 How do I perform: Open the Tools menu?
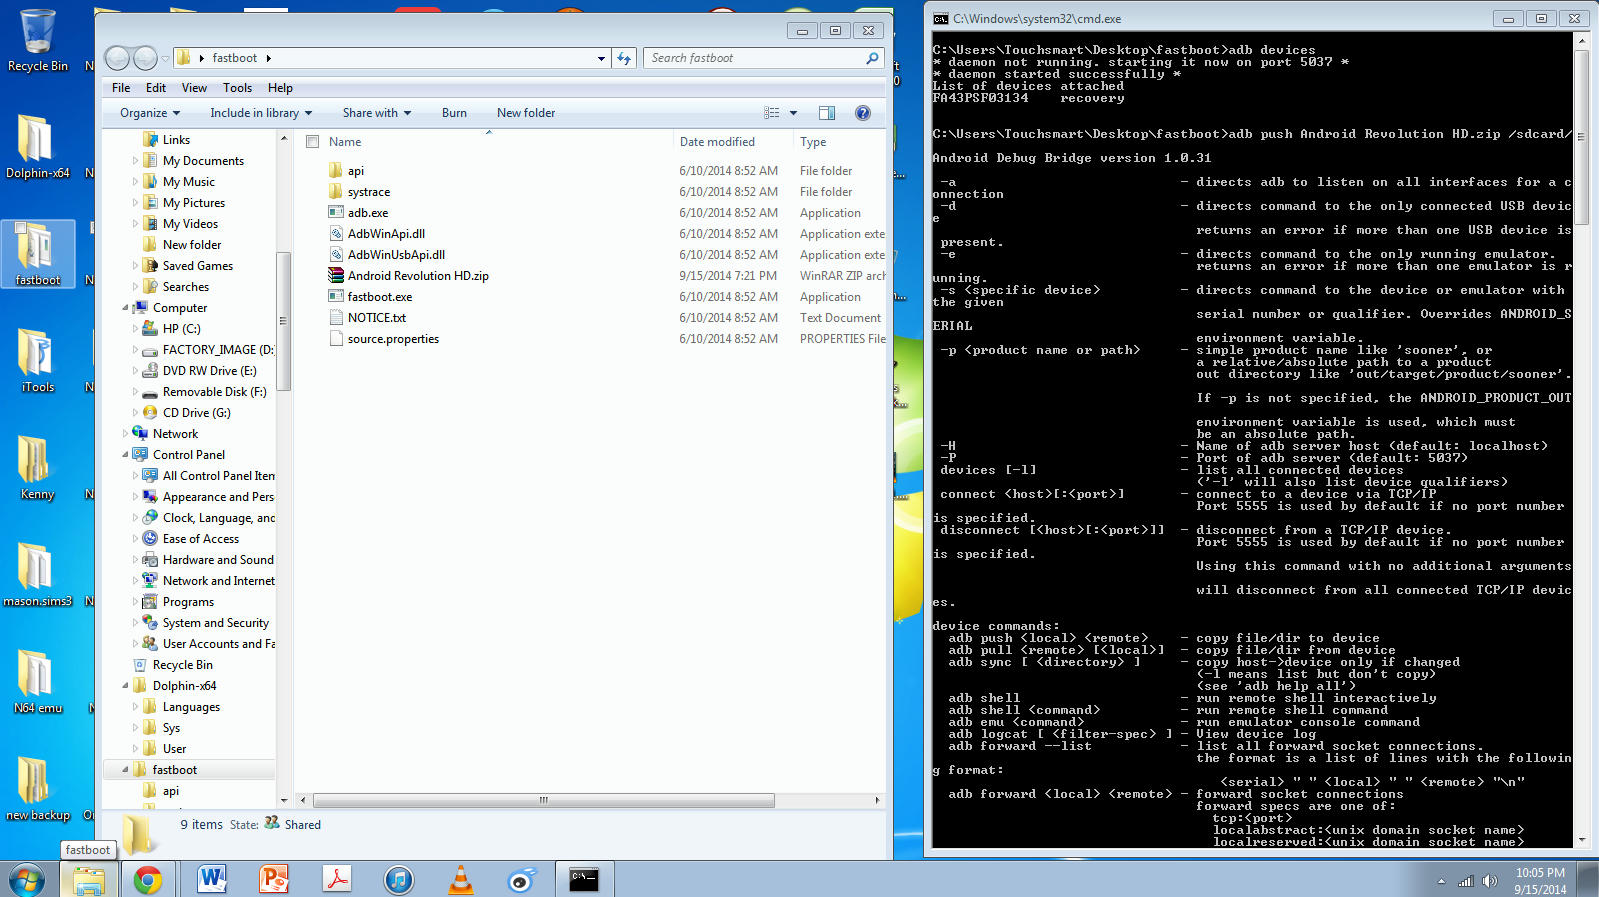pos(237,88)
